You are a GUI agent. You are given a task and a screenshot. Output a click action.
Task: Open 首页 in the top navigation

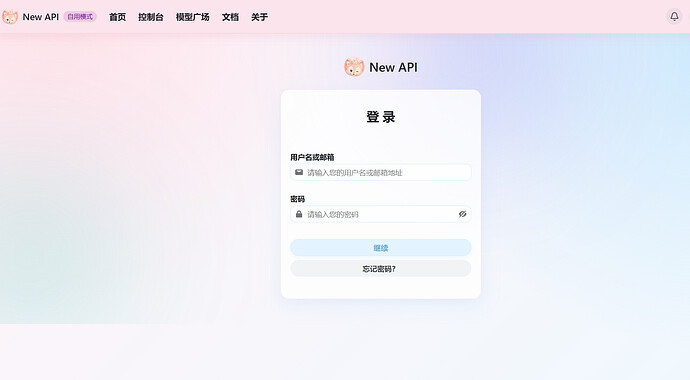[x=117, y=17]
